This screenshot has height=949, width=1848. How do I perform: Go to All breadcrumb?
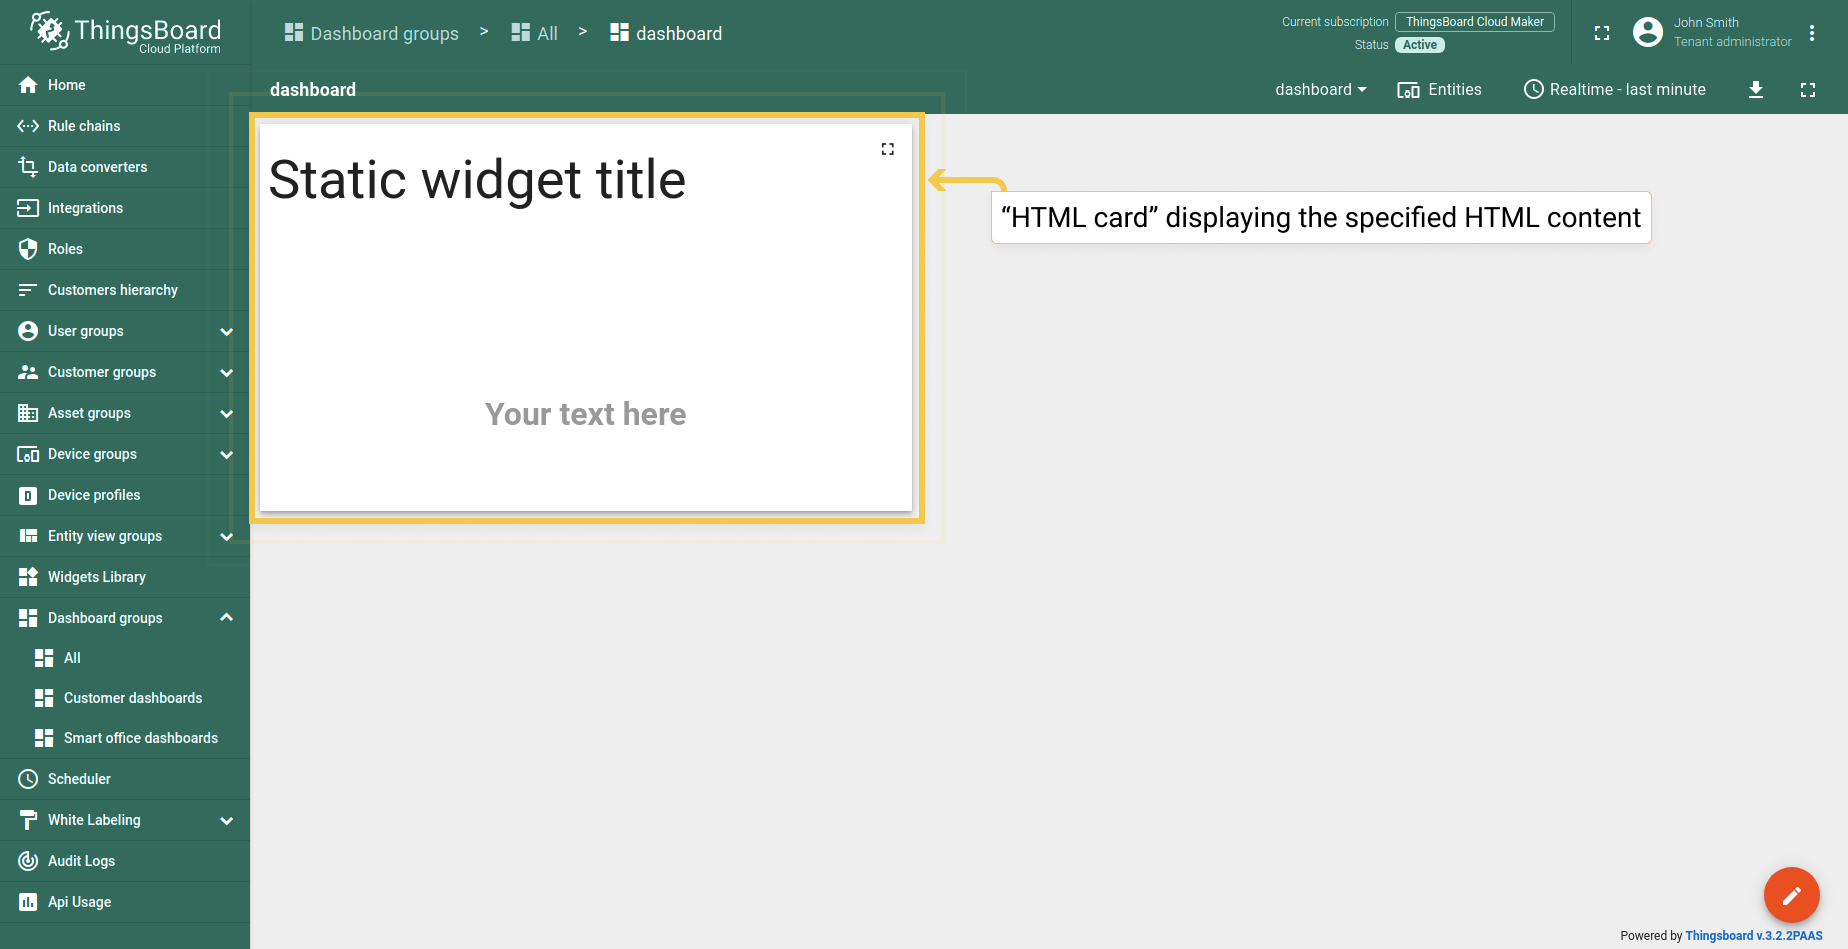pos(534,33)
